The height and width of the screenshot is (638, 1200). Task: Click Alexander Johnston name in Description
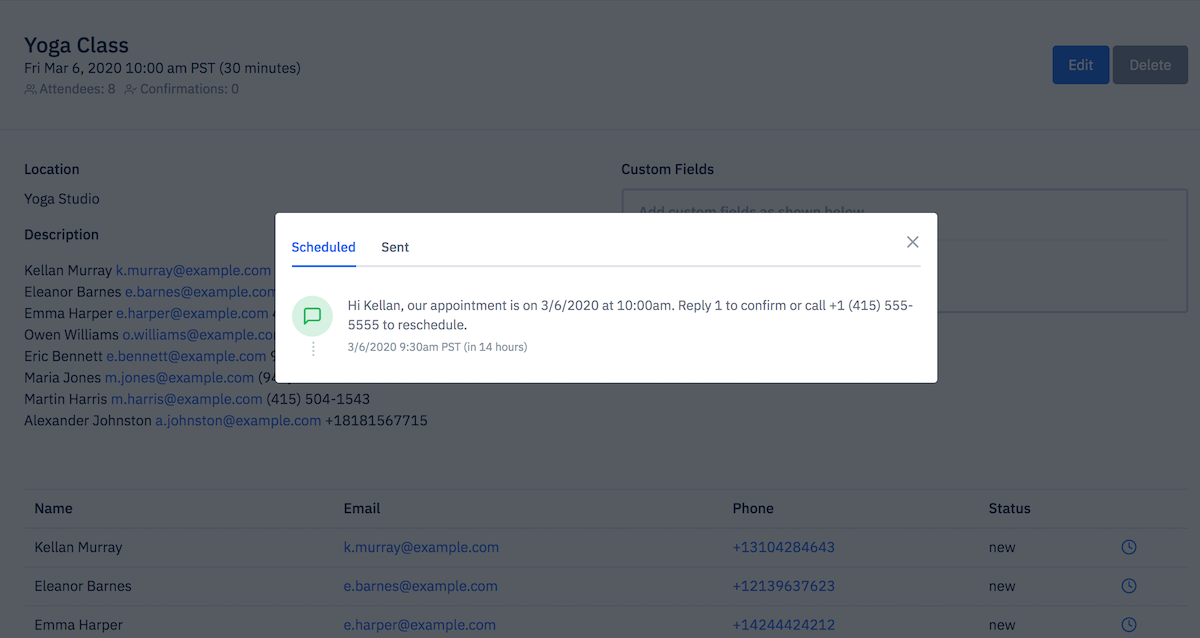pos(87,421)
